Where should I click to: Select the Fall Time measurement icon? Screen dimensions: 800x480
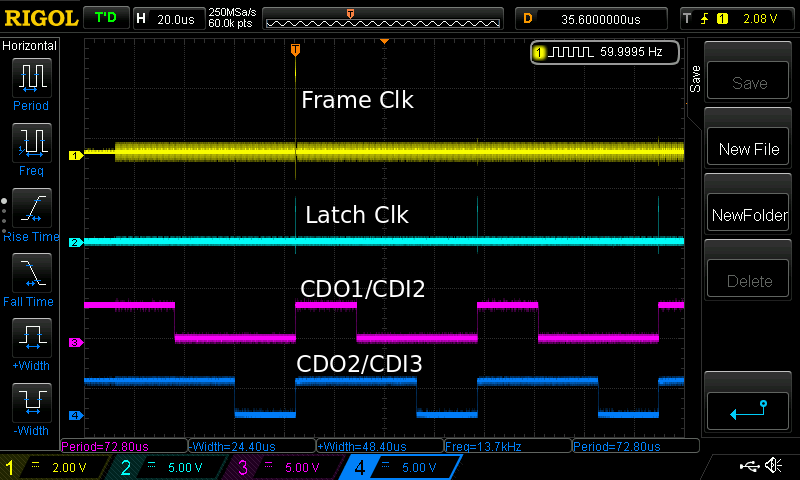pos(32,273)
